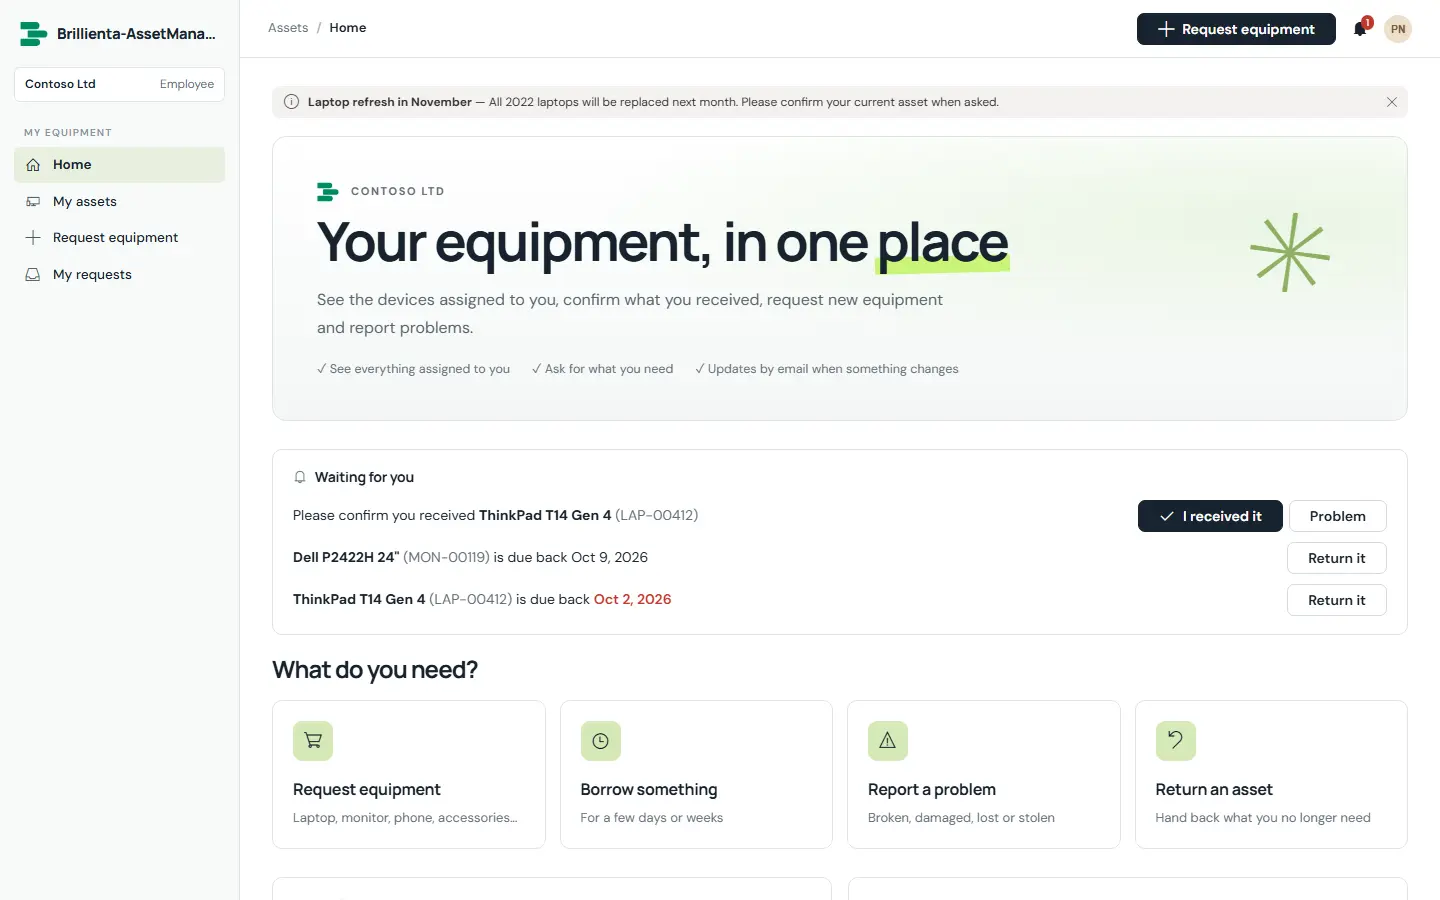Select Request equipment in the sidebar
Screen dimensions: 1440x900
point(119,238)
